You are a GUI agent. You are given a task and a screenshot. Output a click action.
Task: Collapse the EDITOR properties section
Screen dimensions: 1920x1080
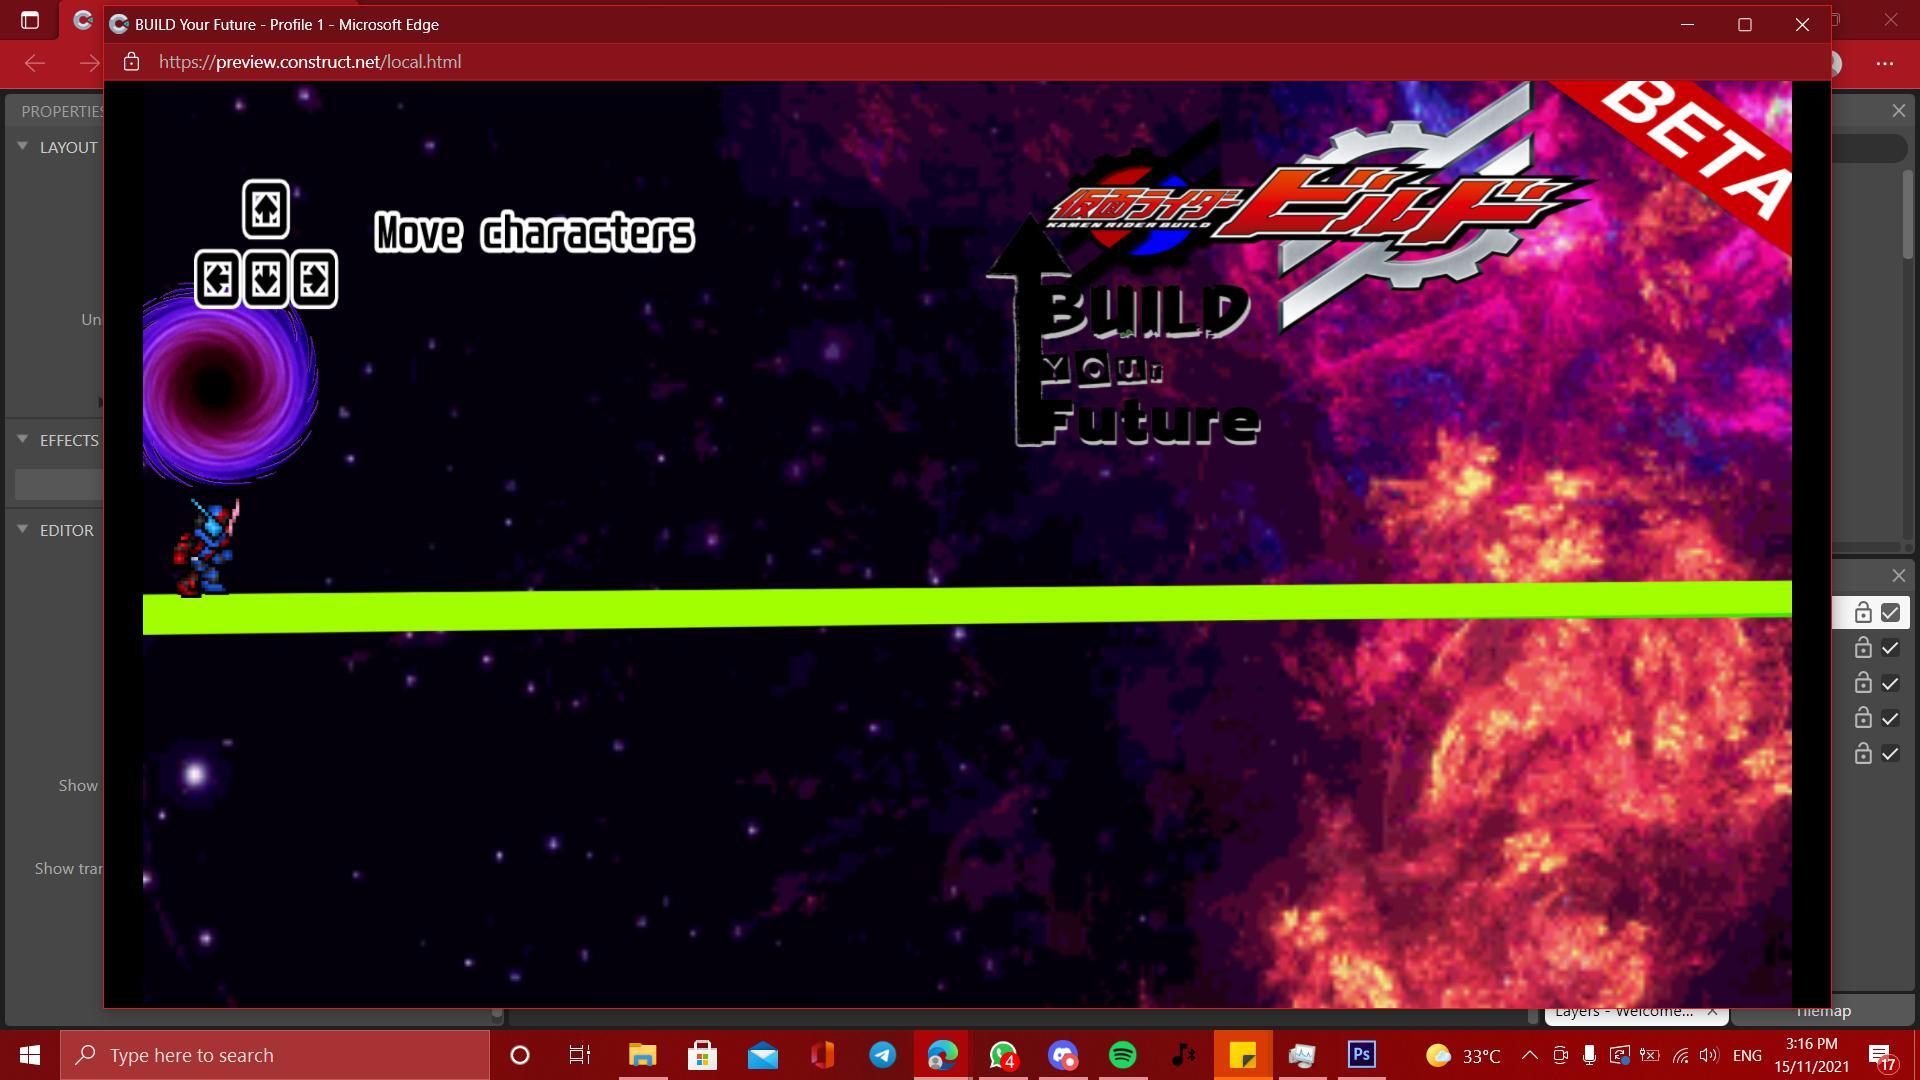click(23, 530)
